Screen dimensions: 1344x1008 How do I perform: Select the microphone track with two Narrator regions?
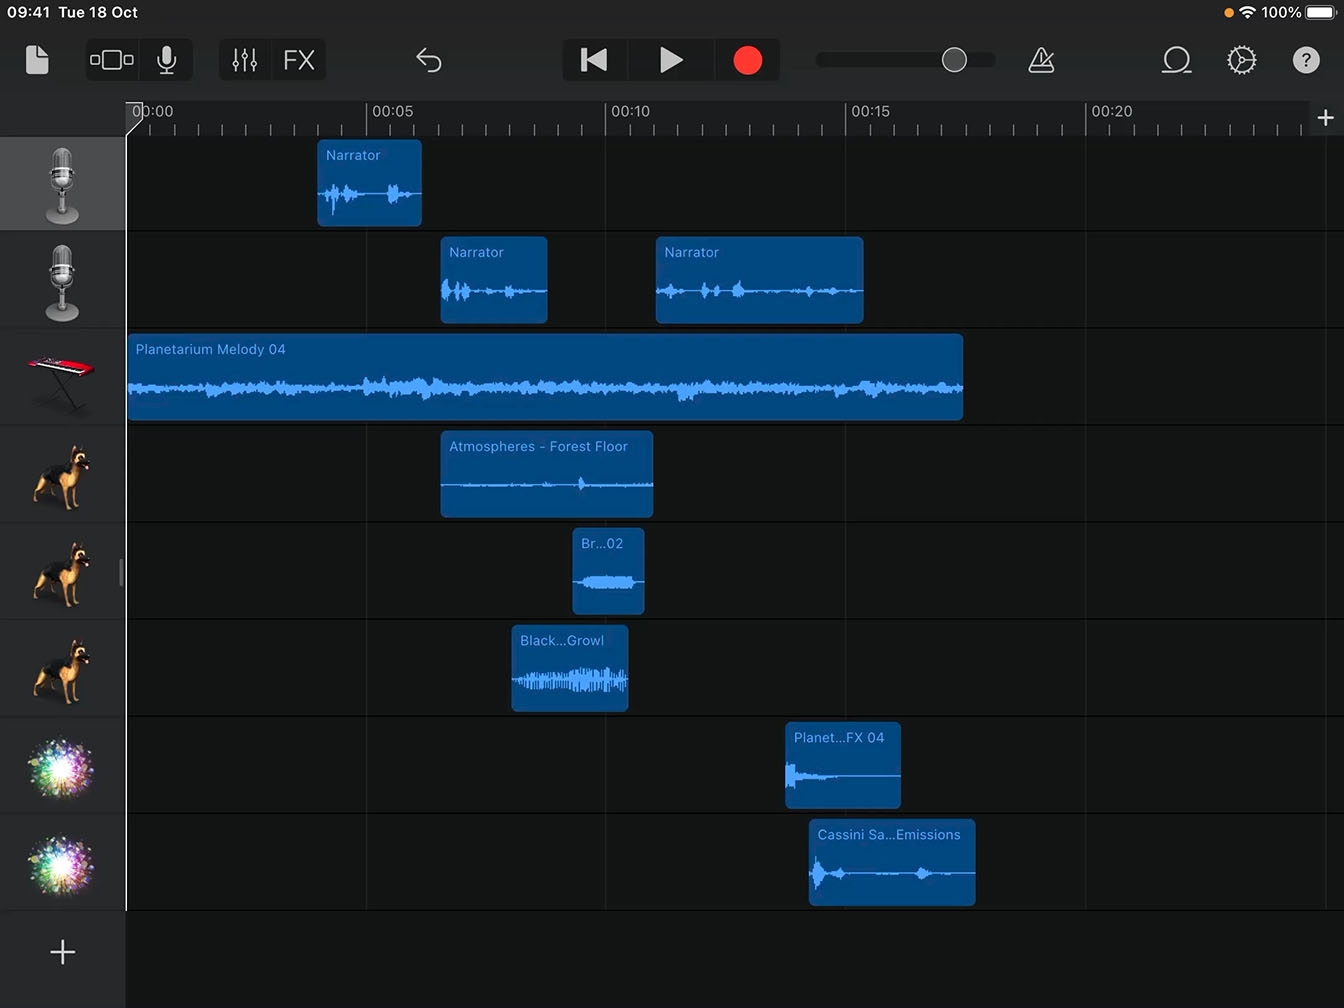(x=62, y=282)
